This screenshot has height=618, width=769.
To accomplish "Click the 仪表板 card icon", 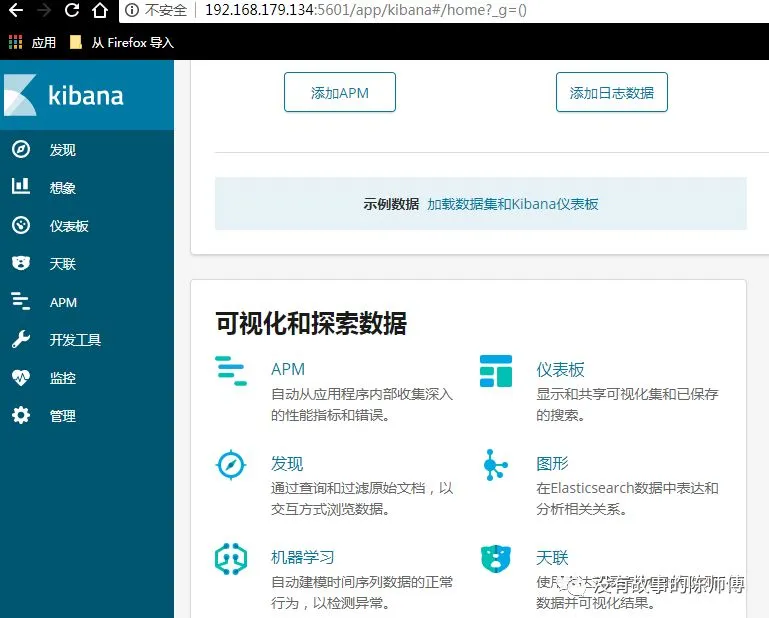I will (496, 371).
